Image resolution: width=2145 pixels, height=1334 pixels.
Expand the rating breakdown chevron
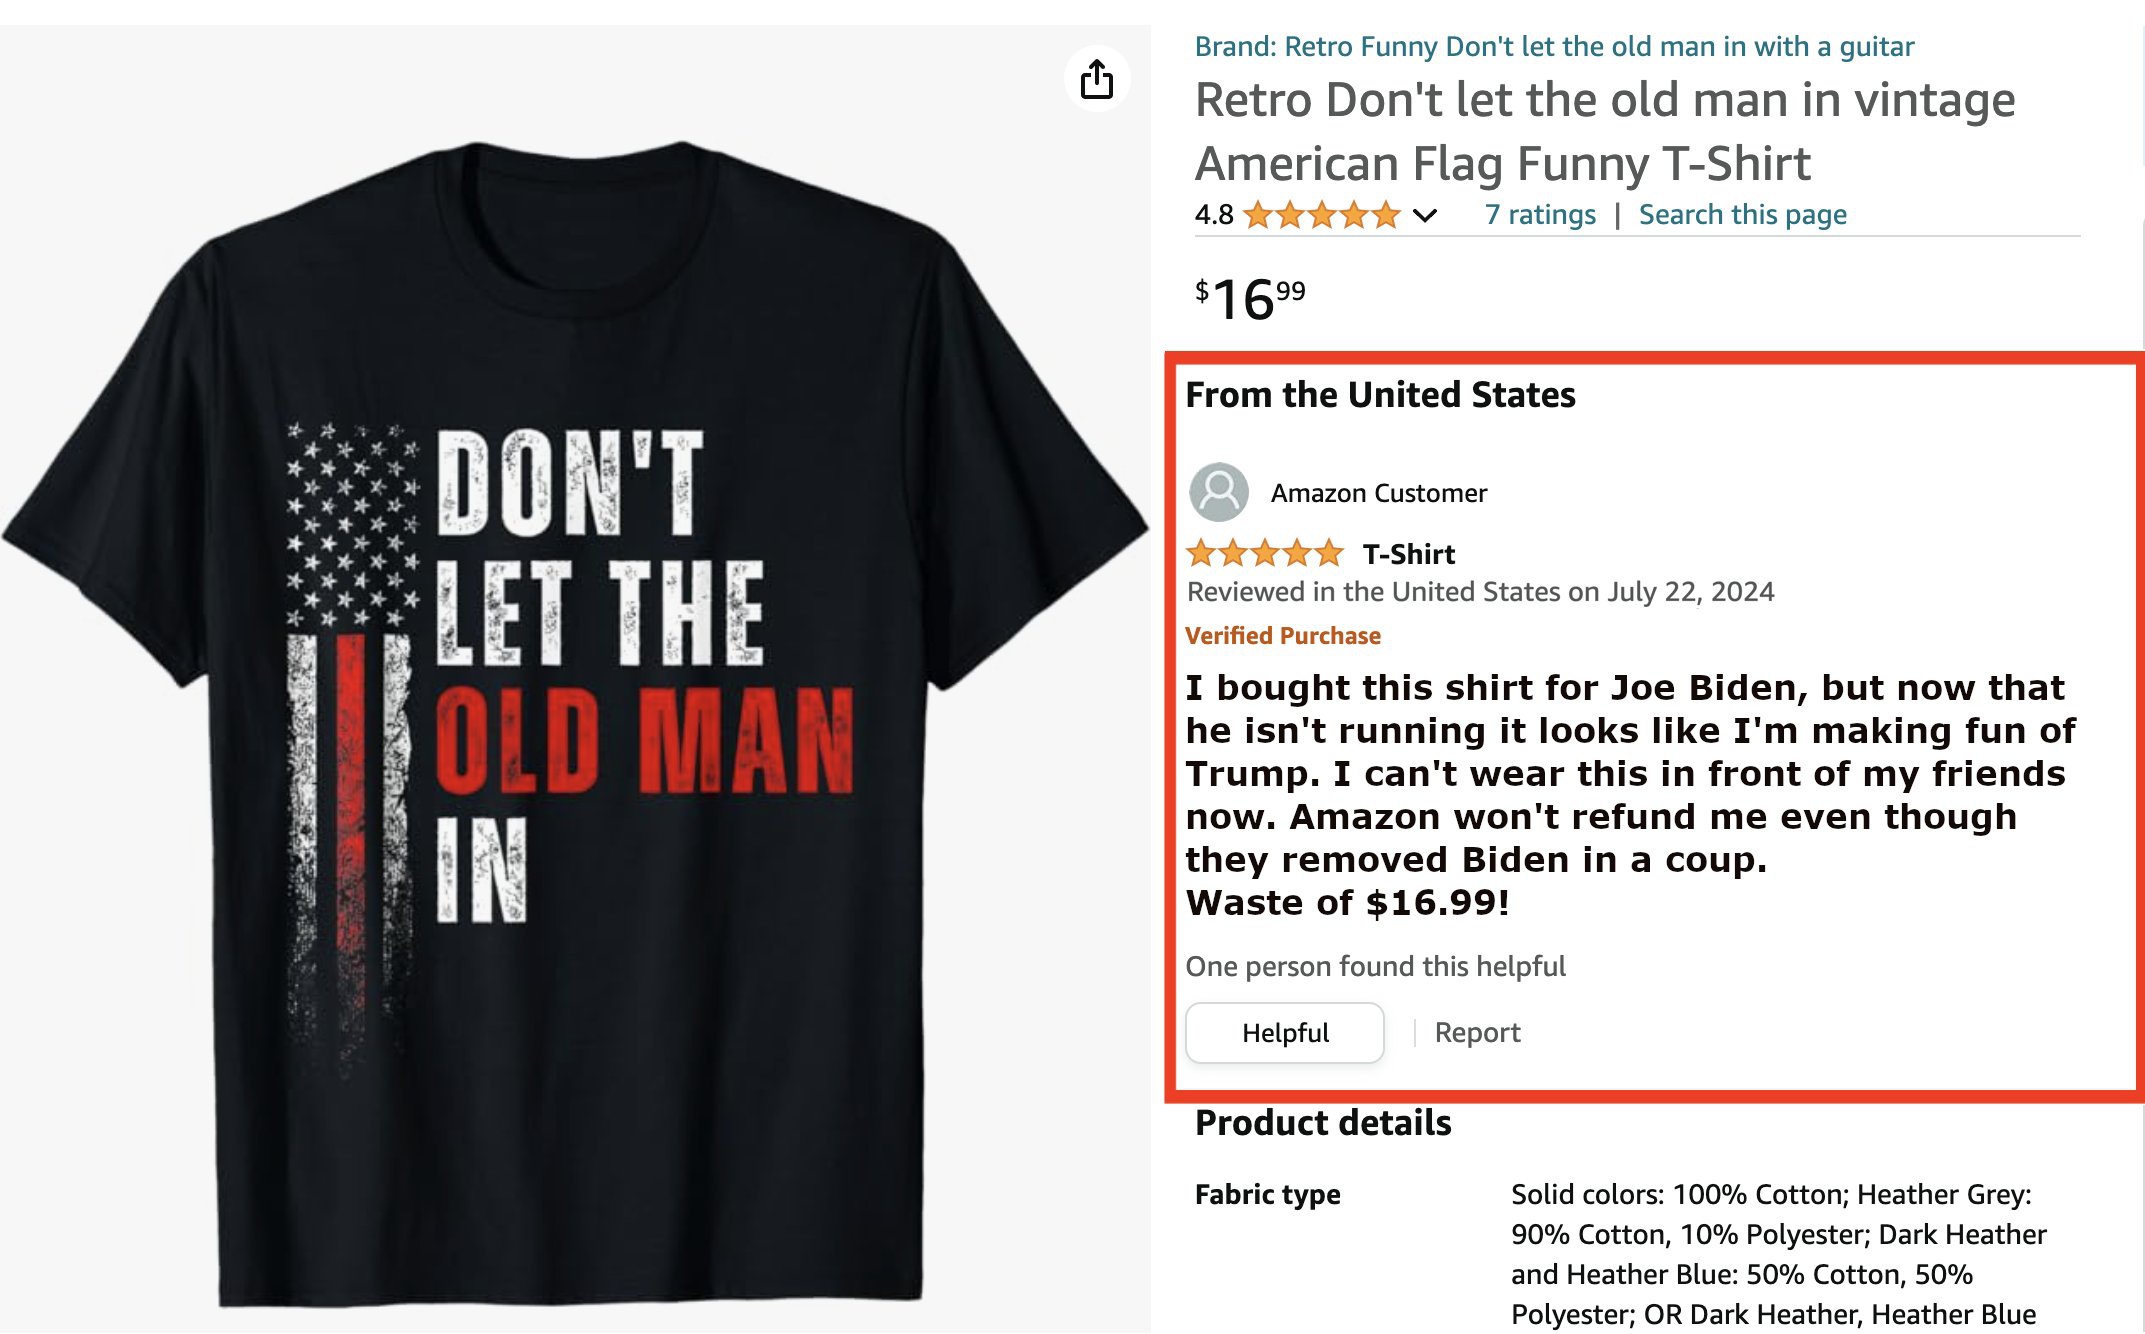[x=1424, y=215]
